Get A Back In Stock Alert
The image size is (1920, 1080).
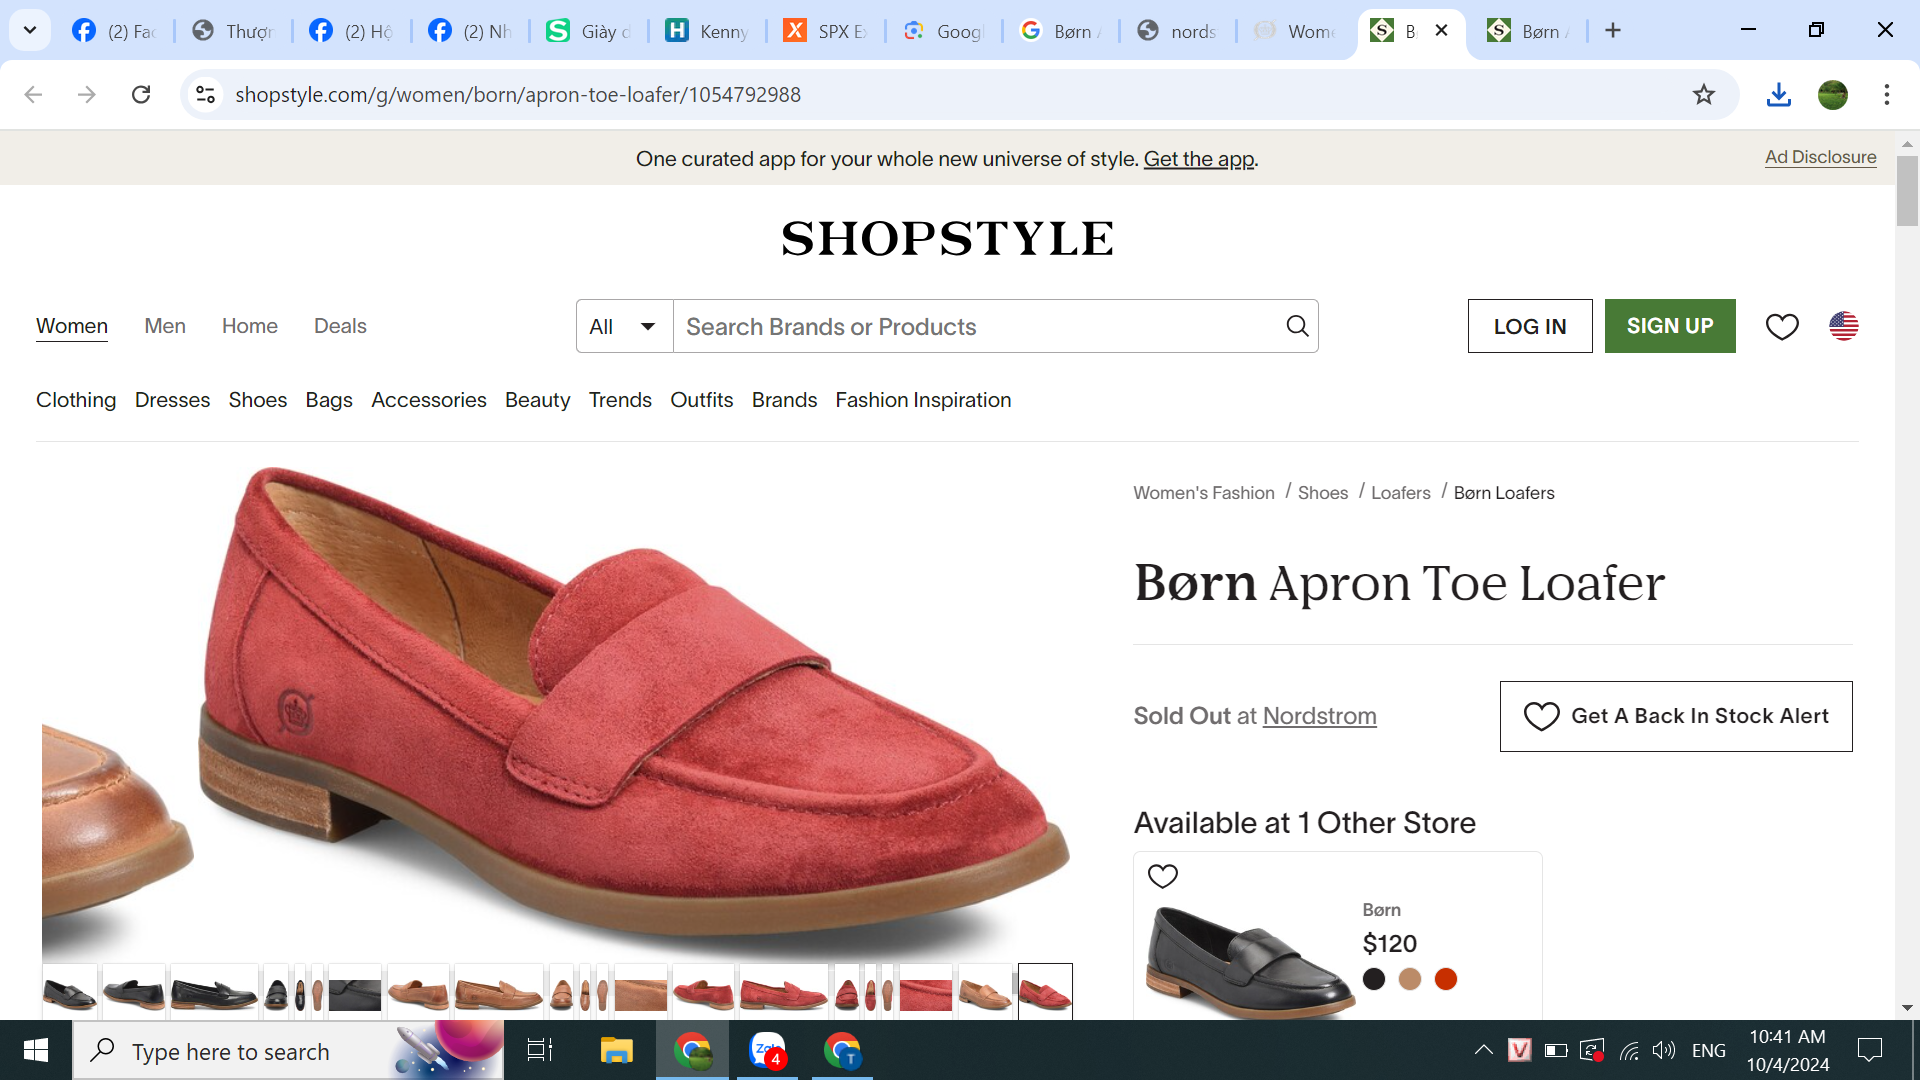pyautogui.click(x=1676, y=716)
